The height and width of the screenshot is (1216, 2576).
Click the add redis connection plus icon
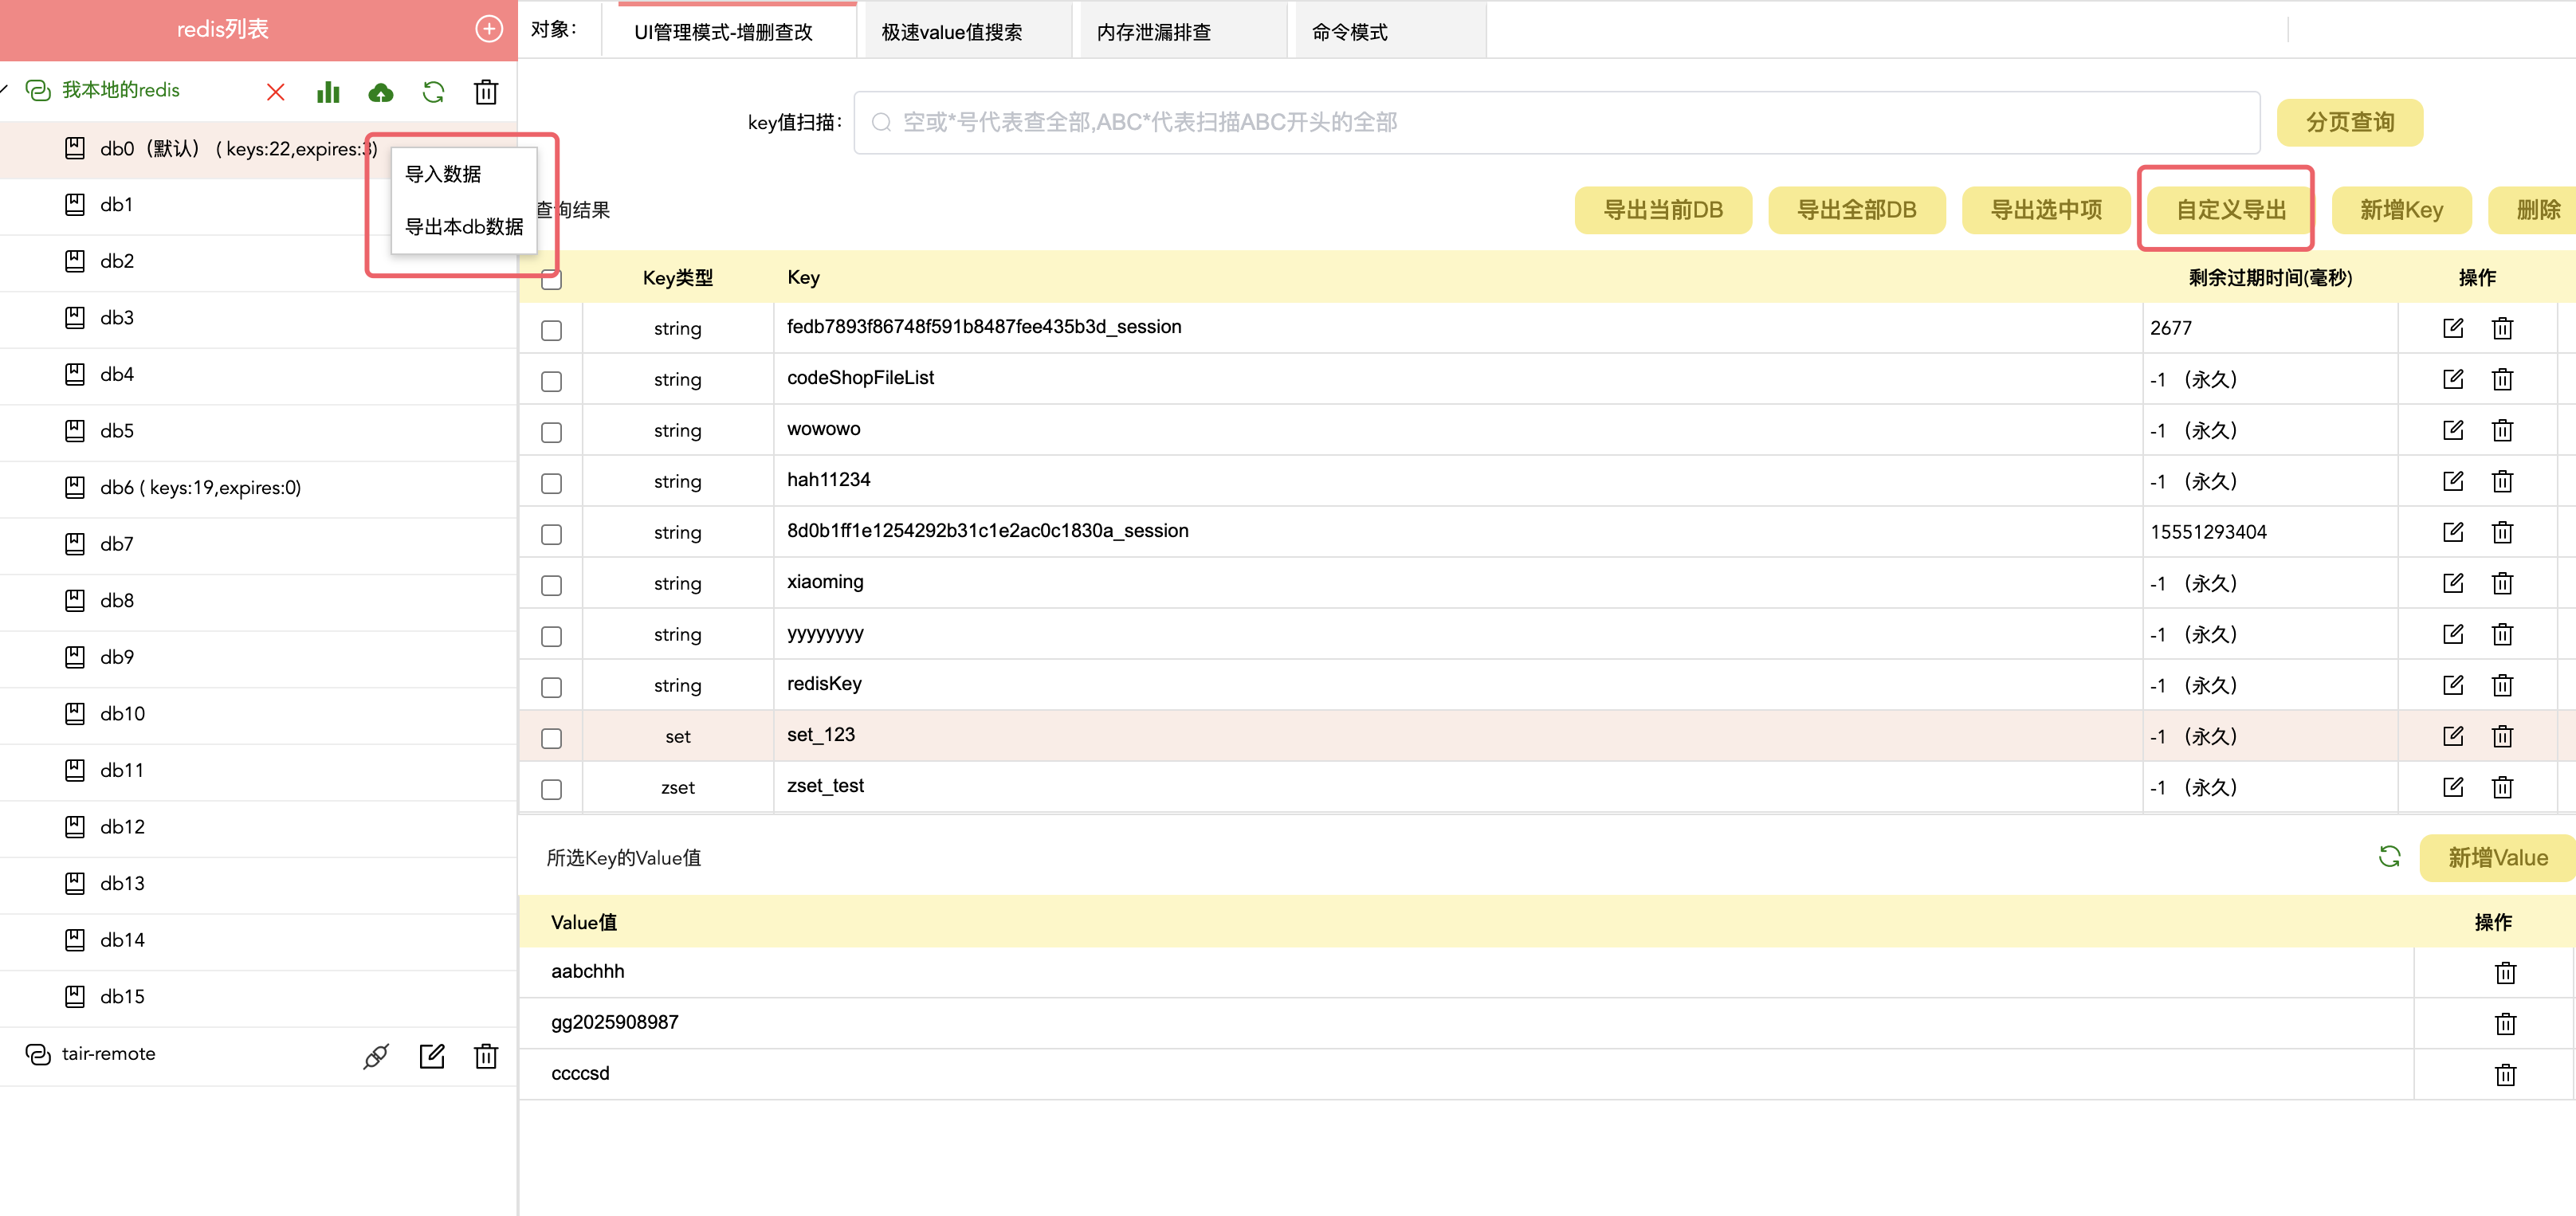point(488,29)
